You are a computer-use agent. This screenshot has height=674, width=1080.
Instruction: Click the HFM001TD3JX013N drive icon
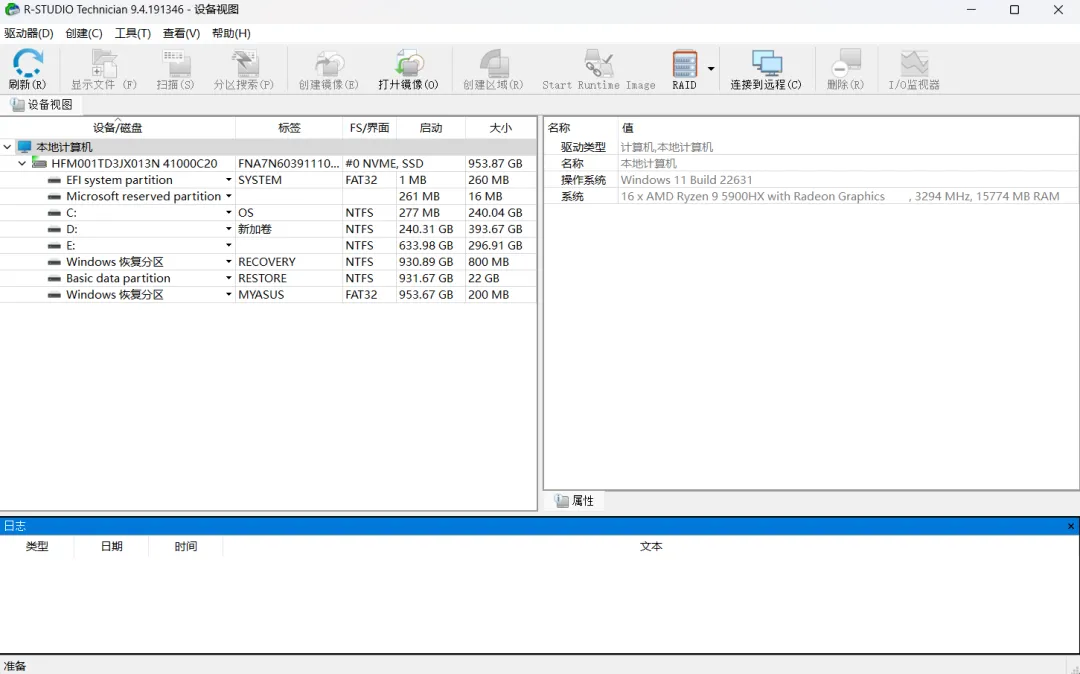(x=40, y=163)
